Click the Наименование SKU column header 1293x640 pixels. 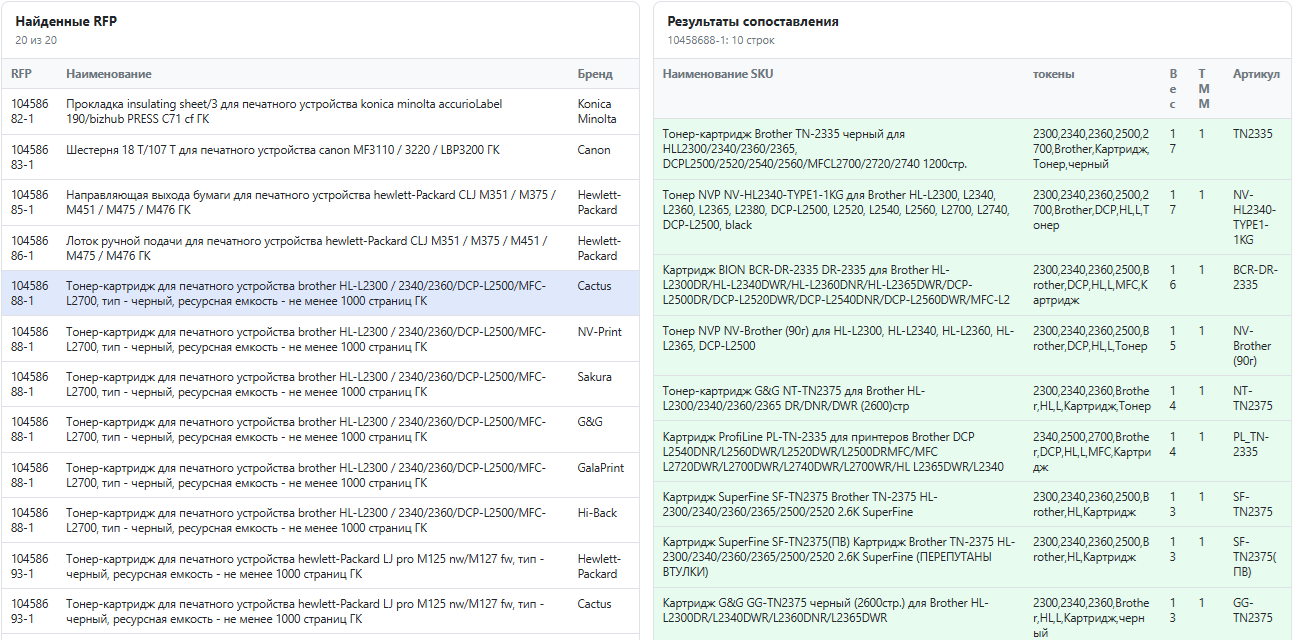717,74
